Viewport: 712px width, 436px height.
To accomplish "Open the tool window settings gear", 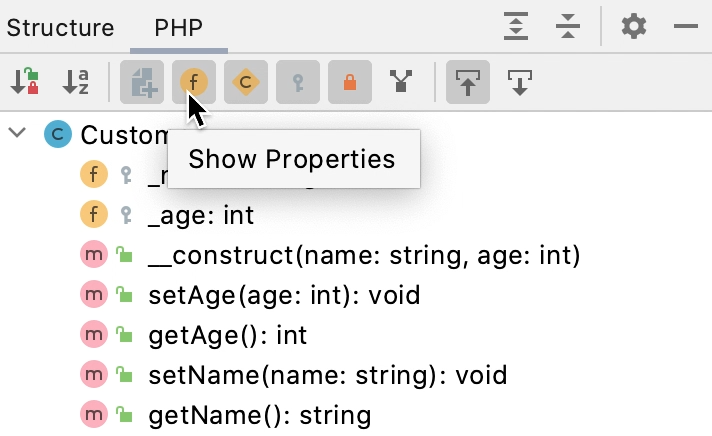I will click(x=633, y=26).
